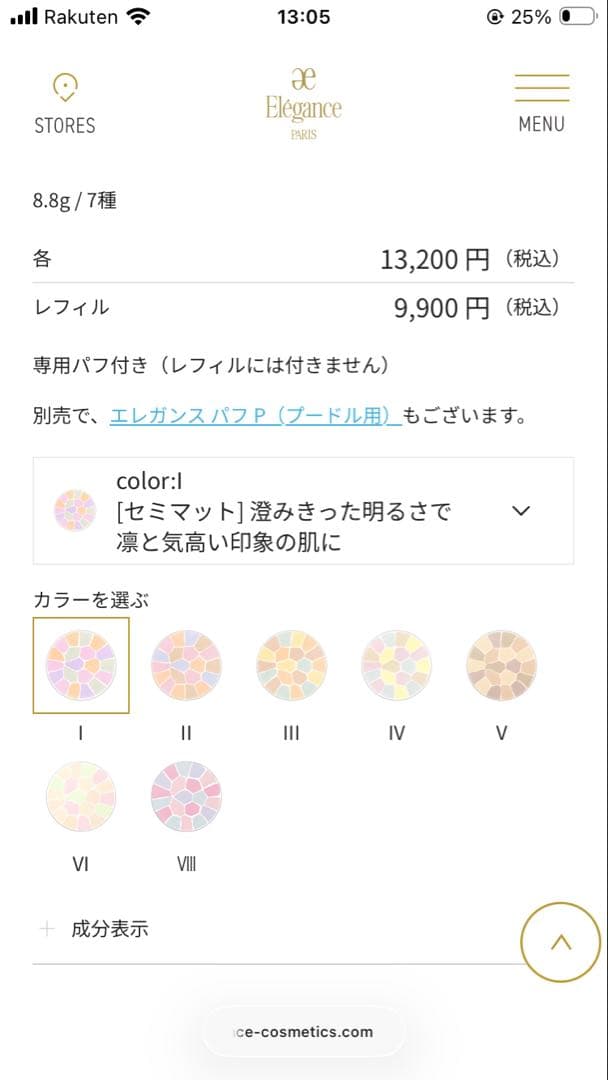Viewport: 608px width, 1080px height.
Task: Open the Elégance PARIS logo
Action: click(x=304, y=100)
